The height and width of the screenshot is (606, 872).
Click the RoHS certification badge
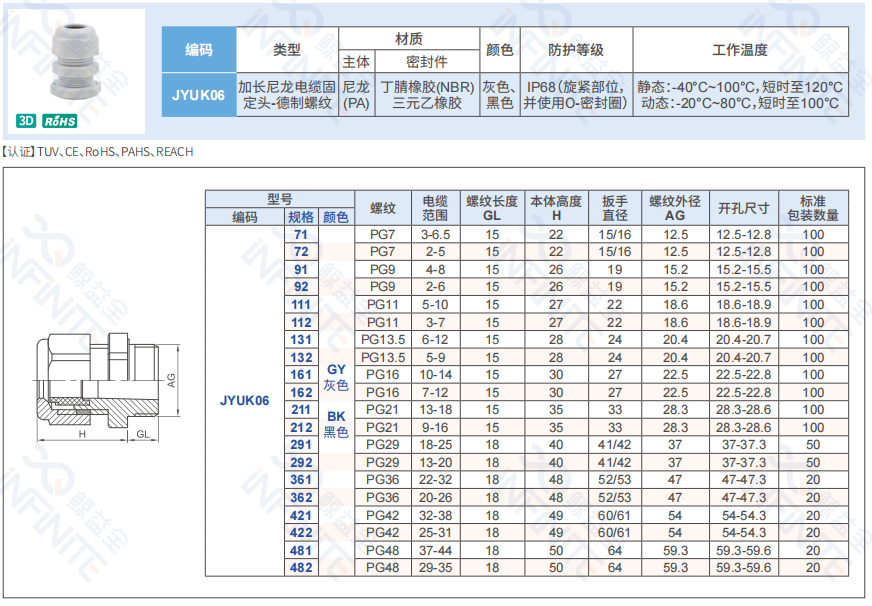(60, 121)
